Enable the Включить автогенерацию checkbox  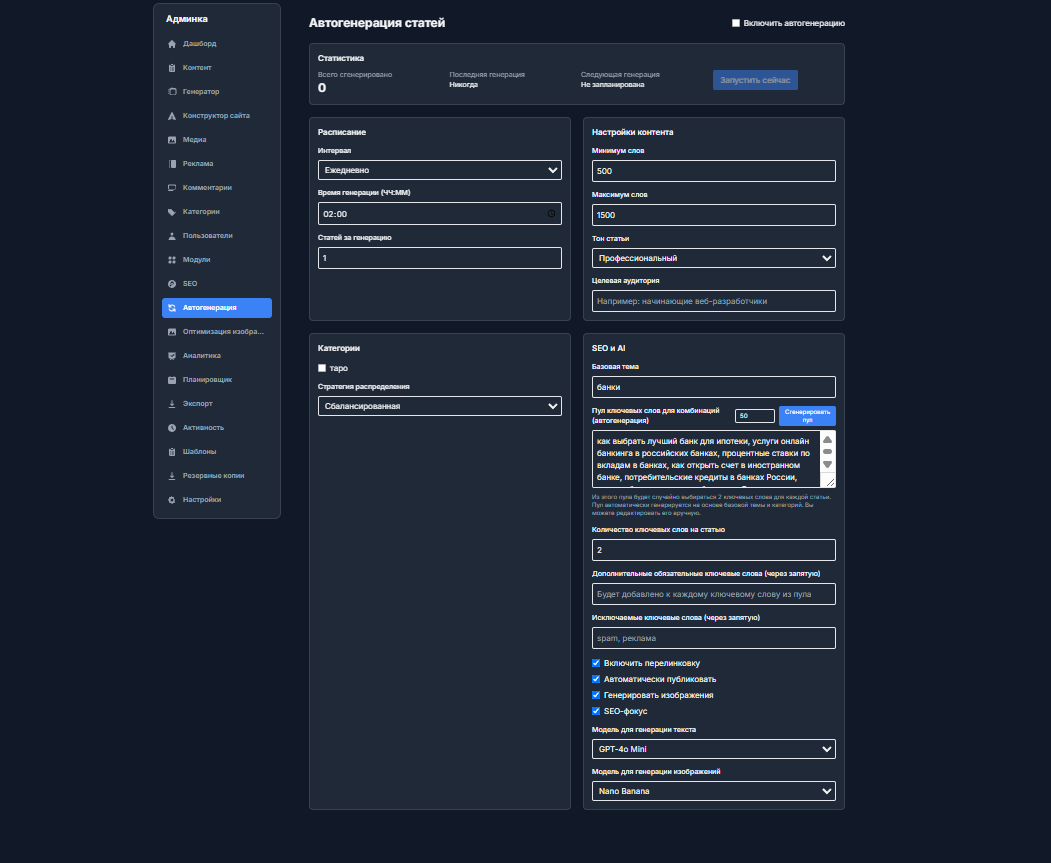(736, 23)
